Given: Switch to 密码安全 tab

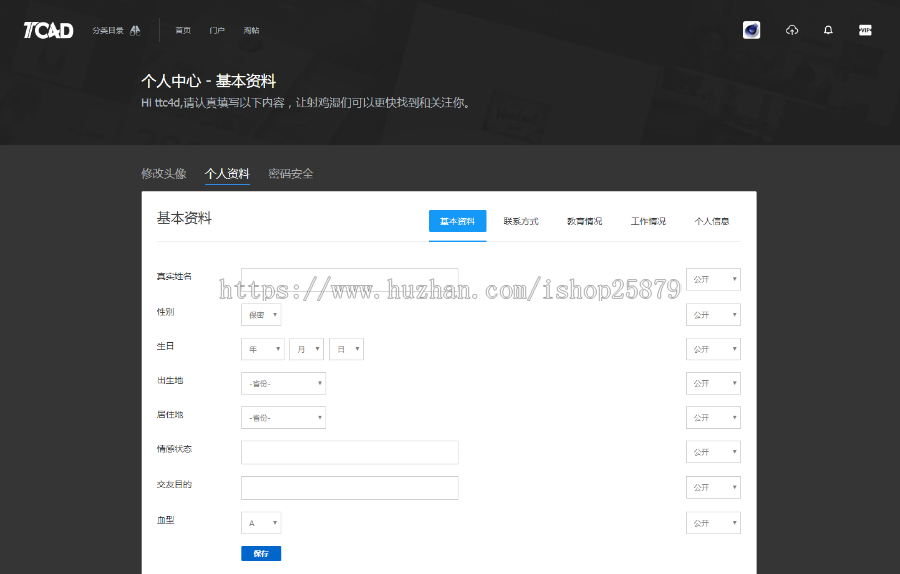Looking at the screenshot, I should tap(291, 173).
